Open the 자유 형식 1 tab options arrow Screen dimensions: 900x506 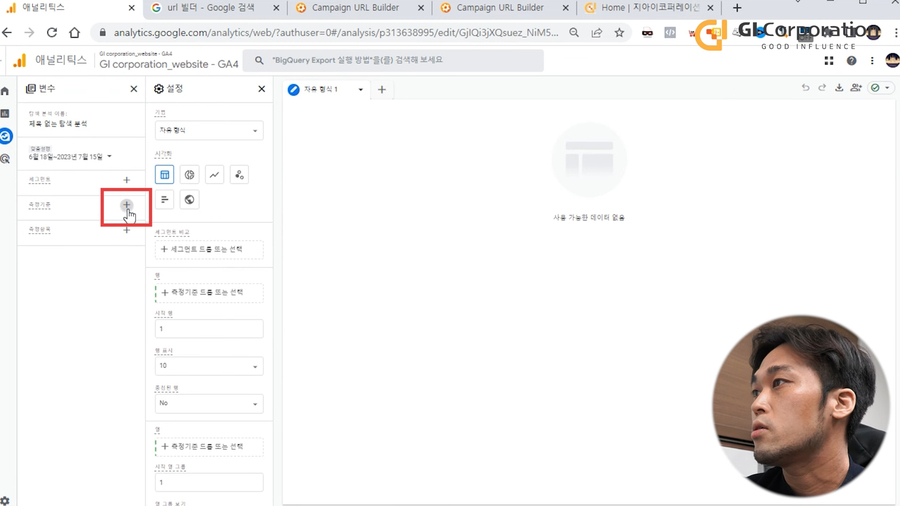coord(360,89)
